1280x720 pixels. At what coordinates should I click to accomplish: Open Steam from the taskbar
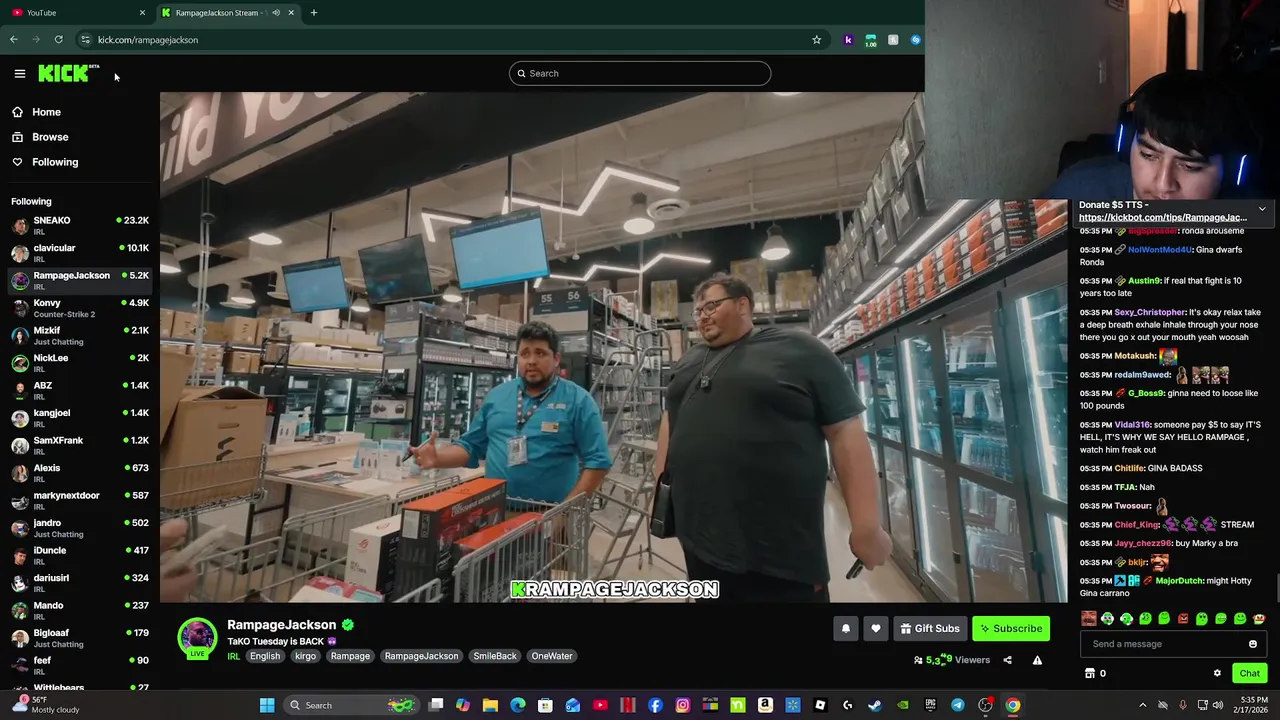pos(875,705)
